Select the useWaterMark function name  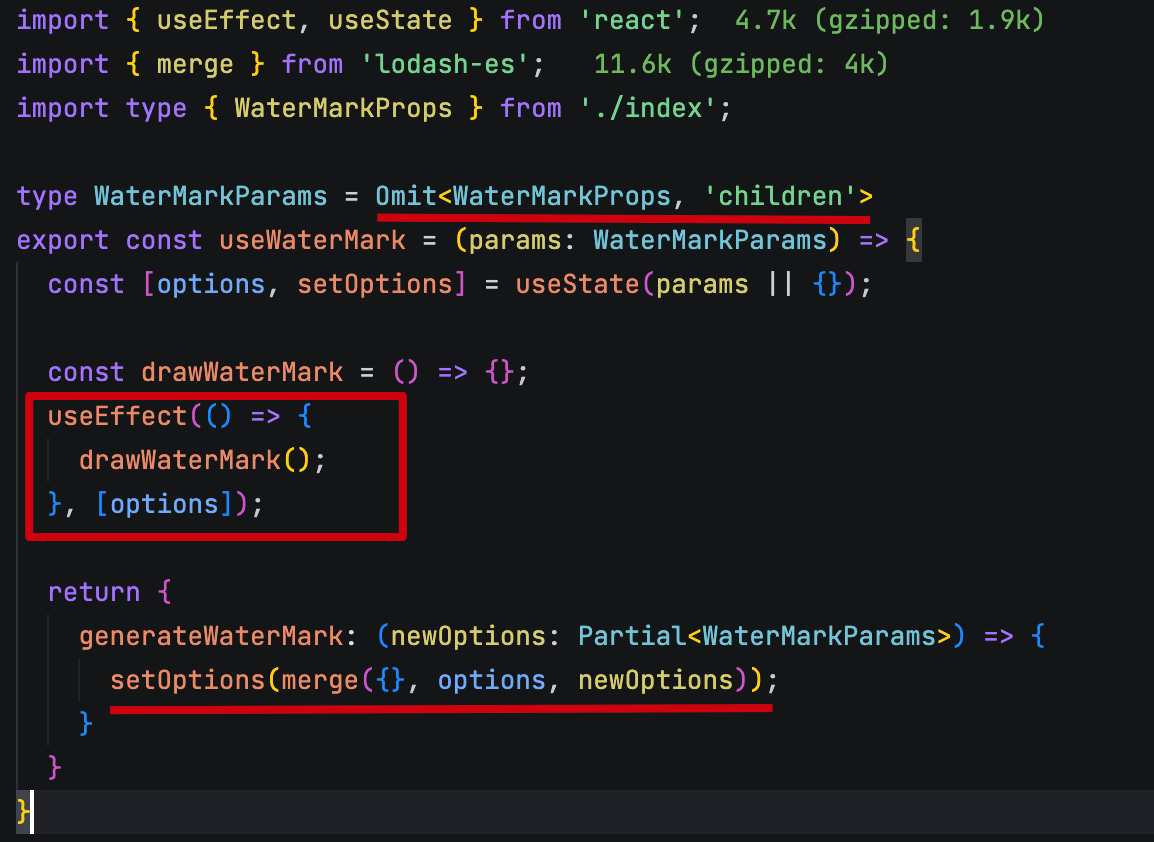312,240
